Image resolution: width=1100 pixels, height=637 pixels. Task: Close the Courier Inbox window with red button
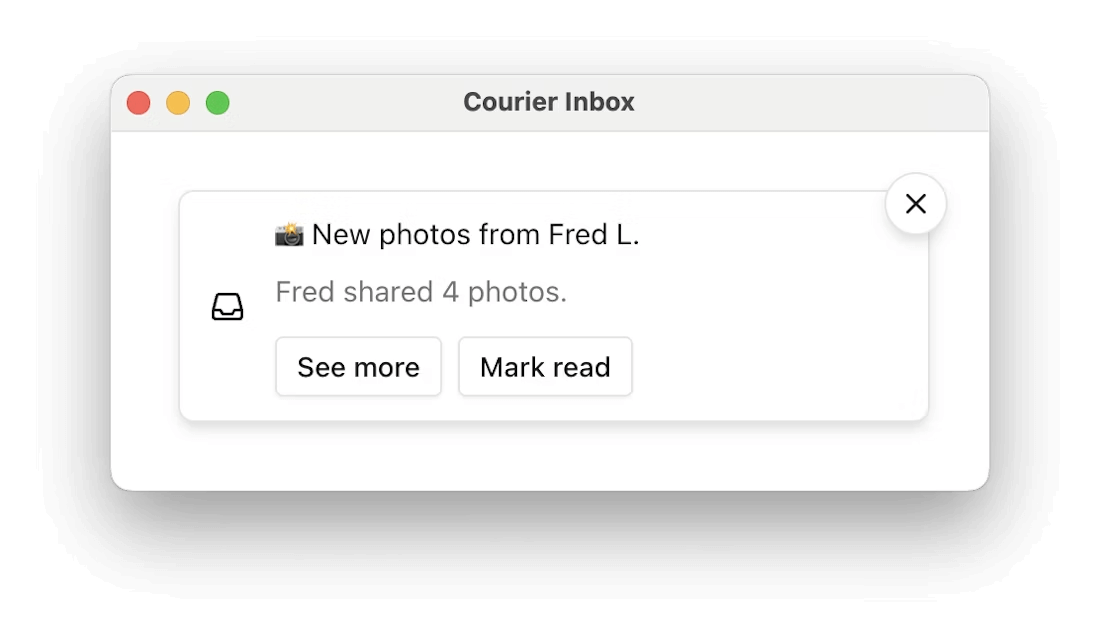coord(138,103)
